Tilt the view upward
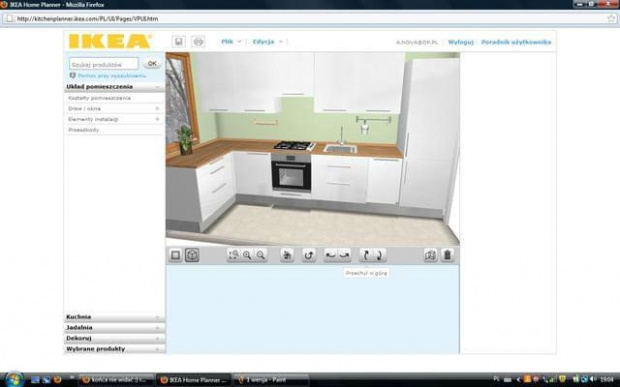The width and height of the screenshot is (620, 387). coord(366,255)
